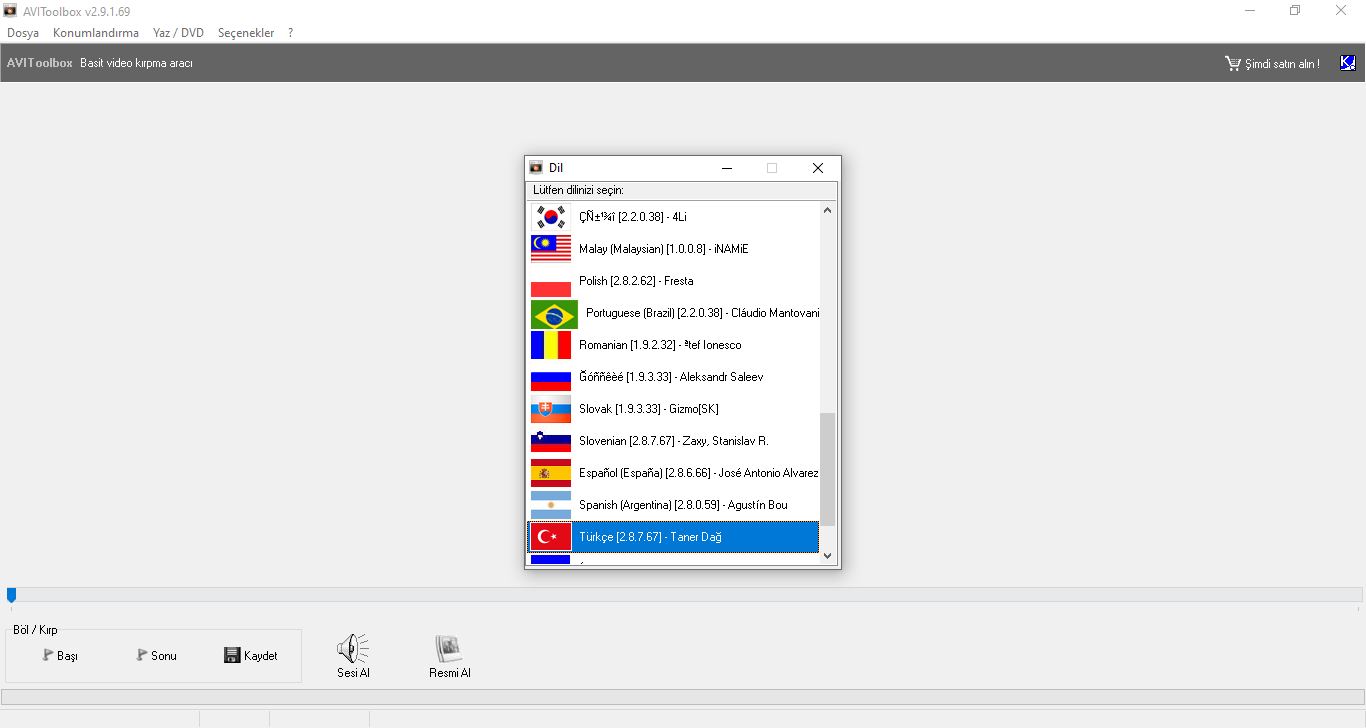Choose Türkçe [2.8.7.67] - Taner Dağ entry
Viewport: 1366px width, 728px height.
point(673,537)
